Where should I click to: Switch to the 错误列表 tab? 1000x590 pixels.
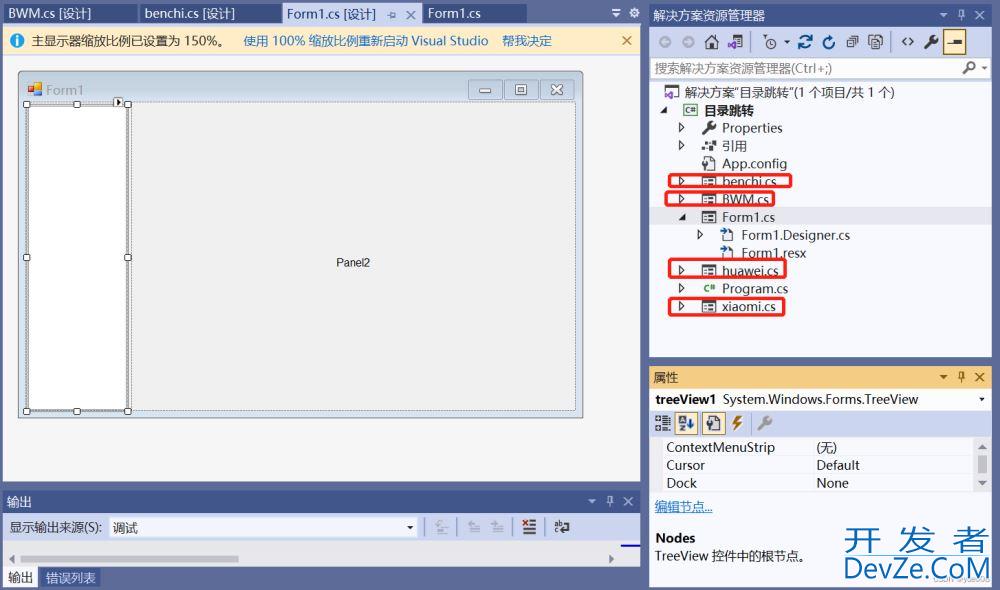70,578
